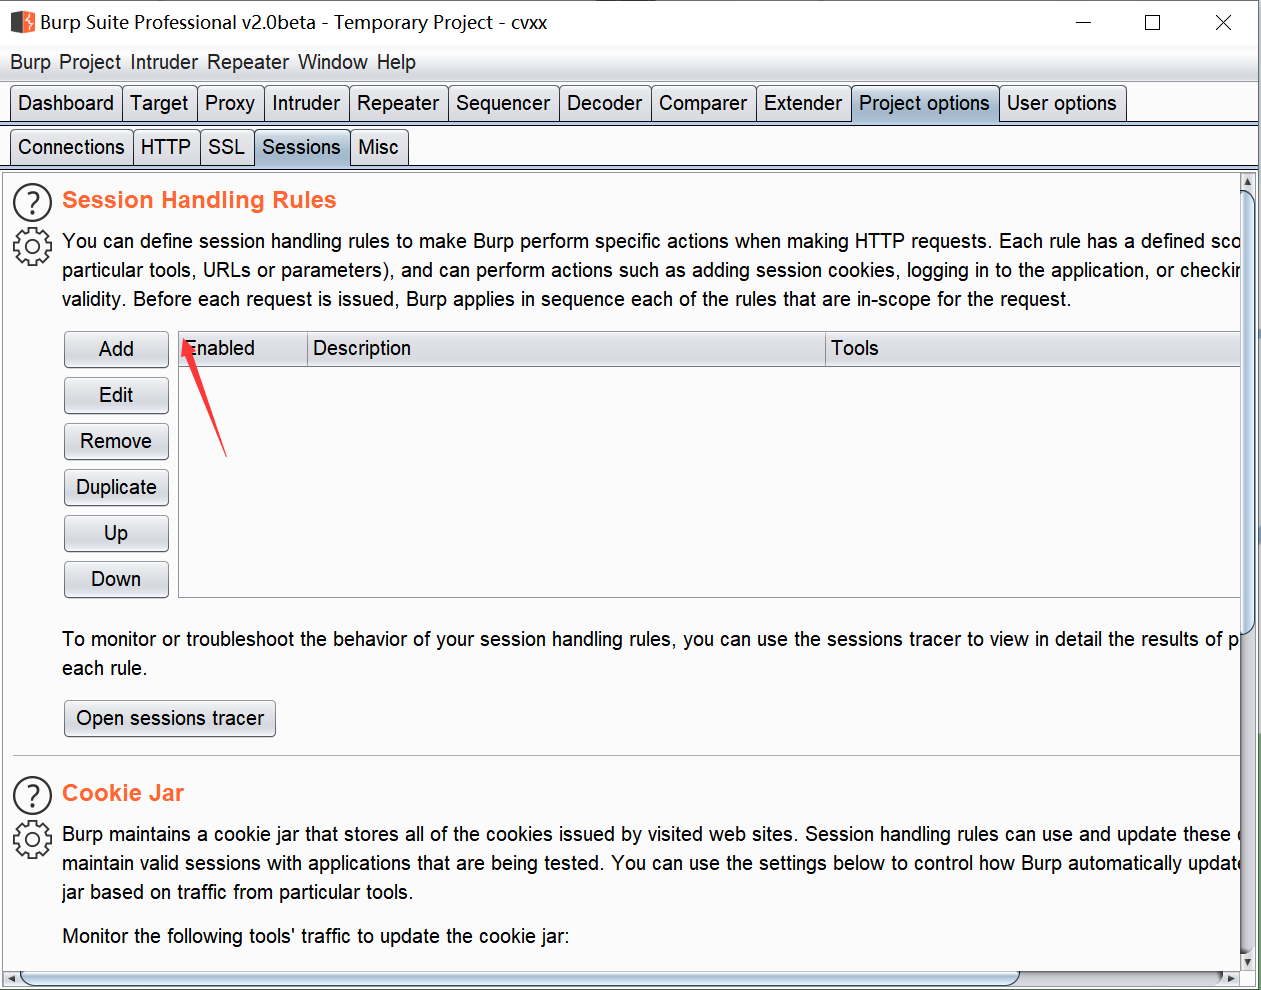The height and width of the screenshot is (990, 1261).
Task: Select the Sessions sub-tab
Action: [301, 147]
